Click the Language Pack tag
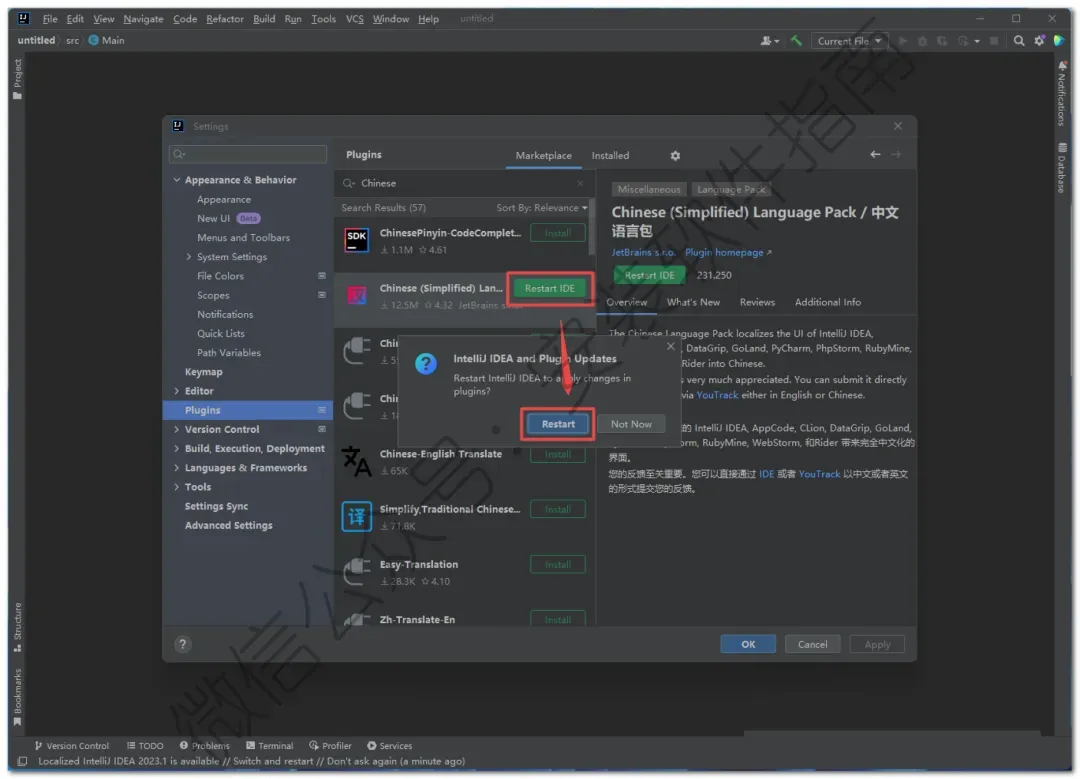The image size is (1080, 779). coord(731,189)
